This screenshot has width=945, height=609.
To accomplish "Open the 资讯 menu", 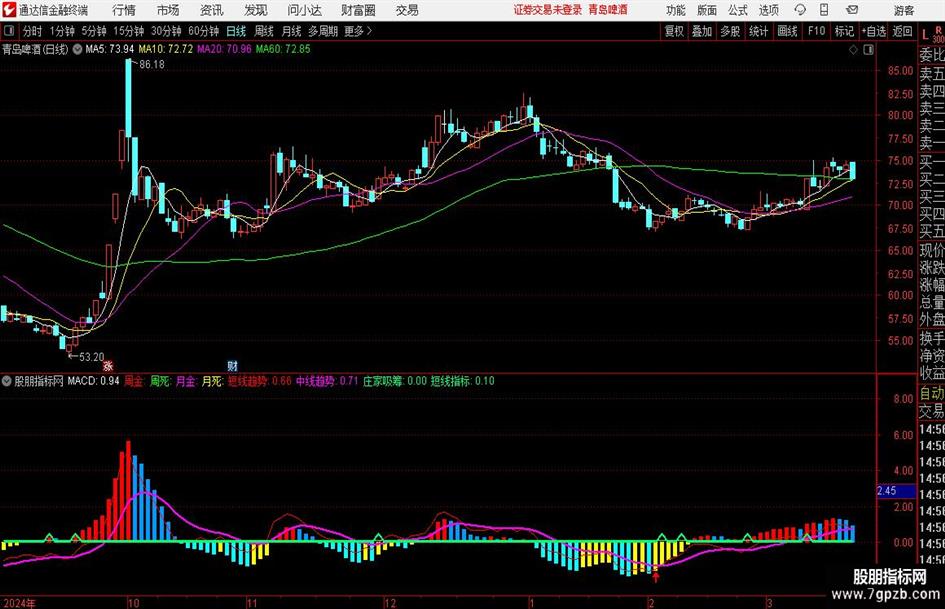I will tap(212, 10).
